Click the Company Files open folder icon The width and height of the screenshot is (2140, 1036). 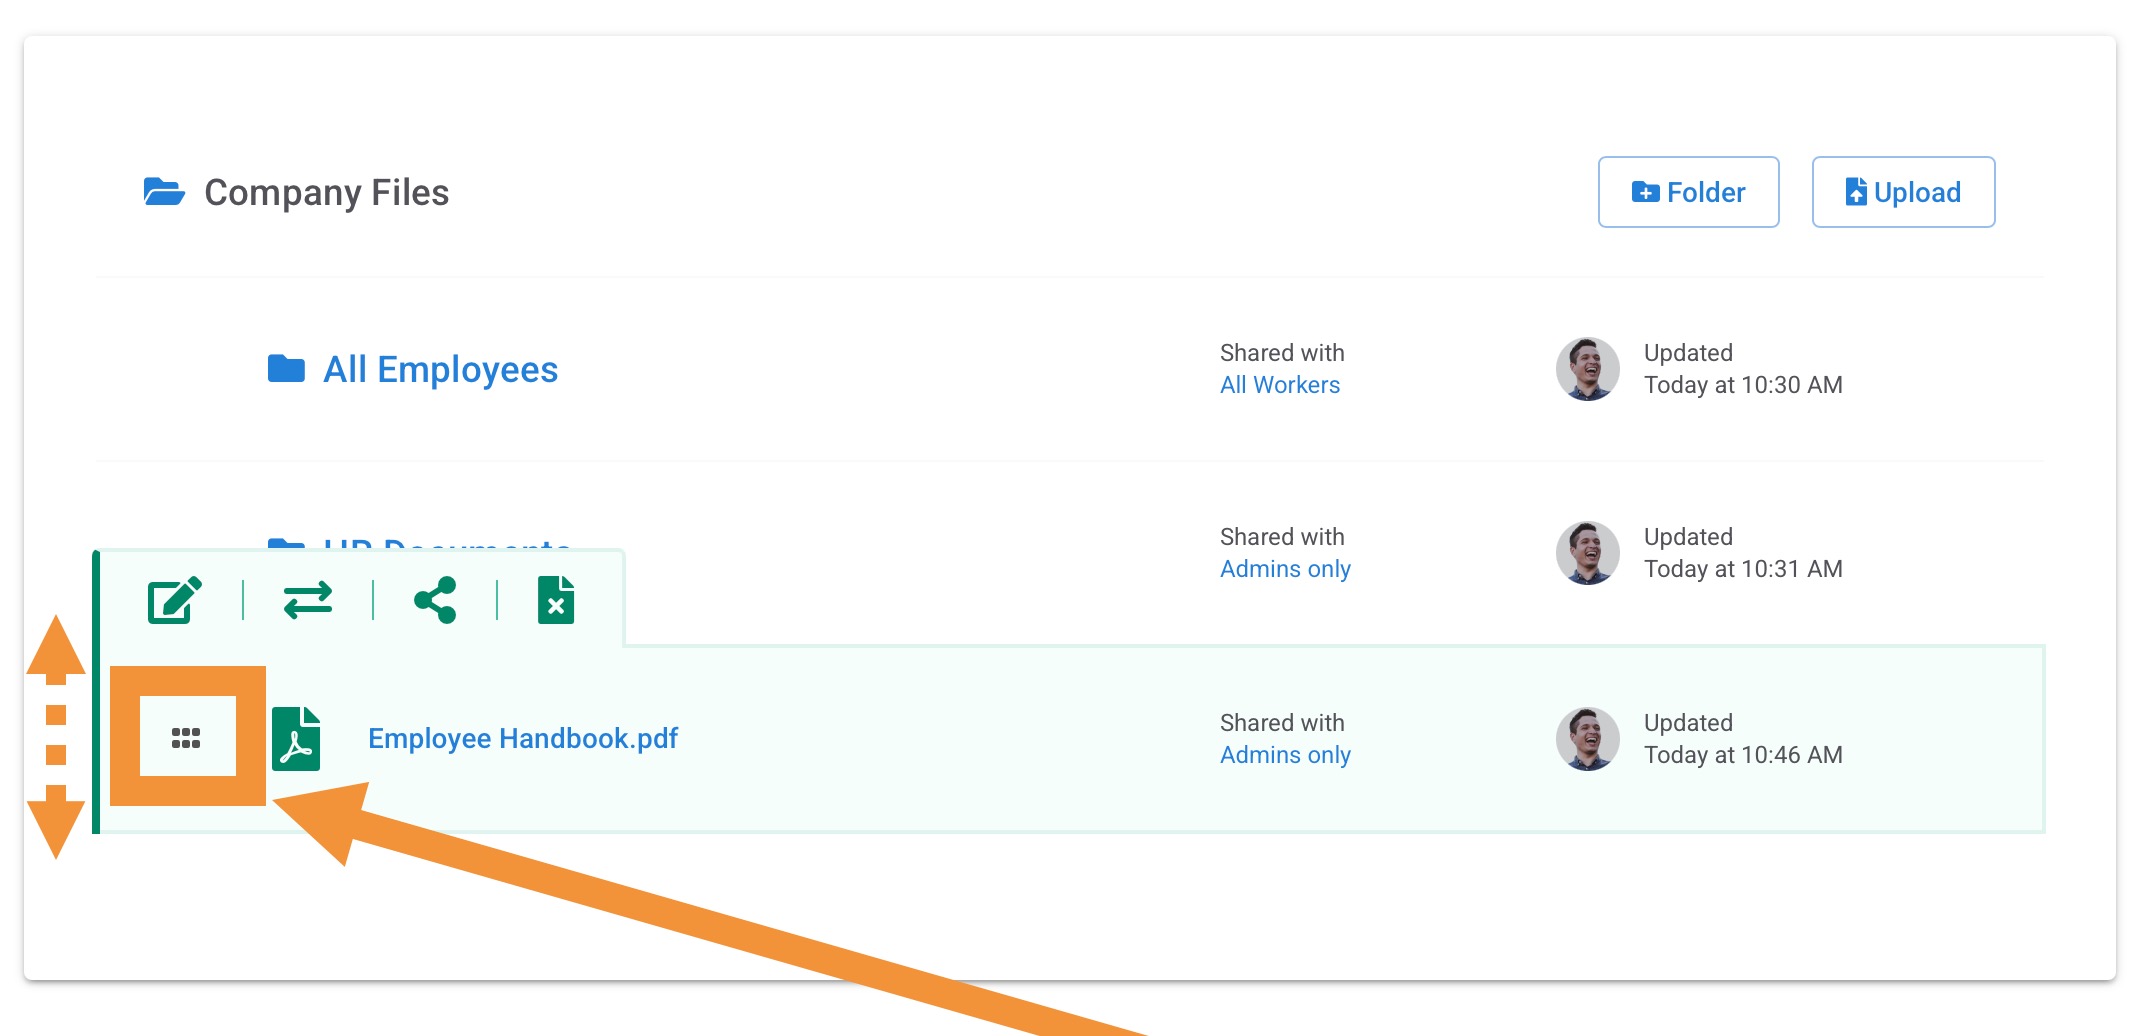[164, 191]
